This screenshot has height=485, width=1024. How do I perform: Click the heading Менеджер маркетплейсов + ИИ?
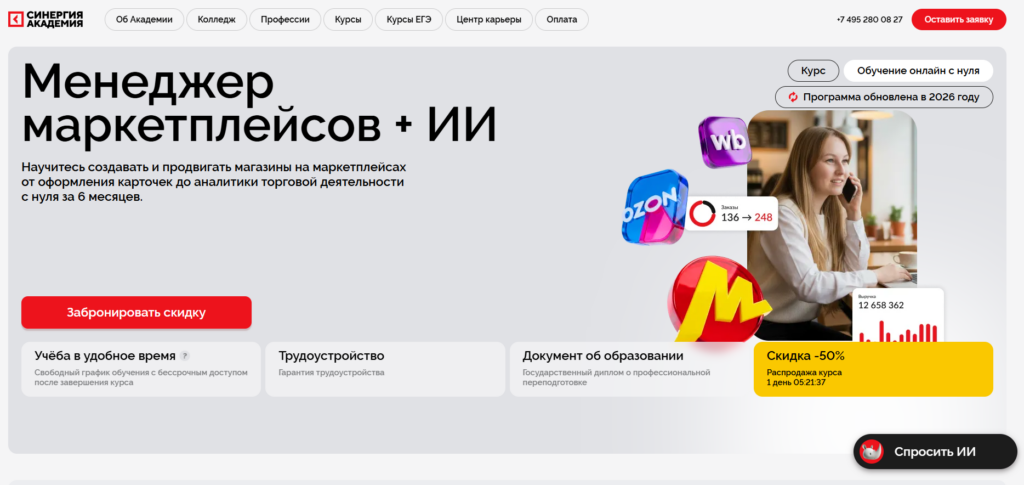pos(259,104)
